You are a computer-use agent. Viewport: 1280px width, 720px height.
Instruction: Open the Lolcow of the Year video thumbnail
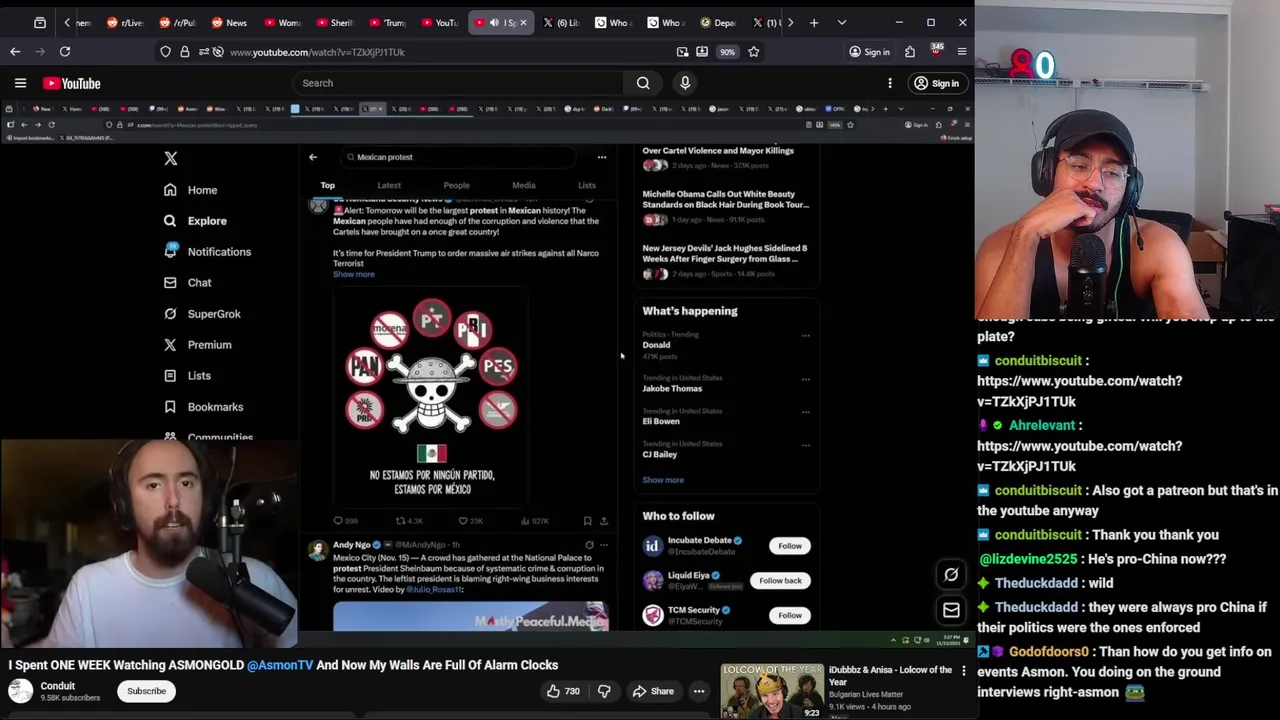point(772,691)
